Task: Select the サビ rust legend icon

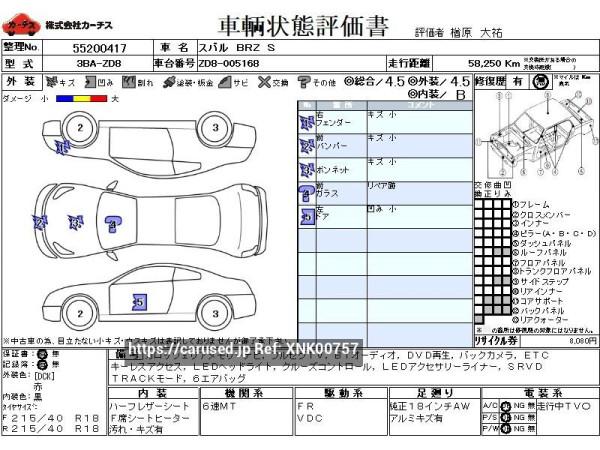Action: tap(226, 82)
